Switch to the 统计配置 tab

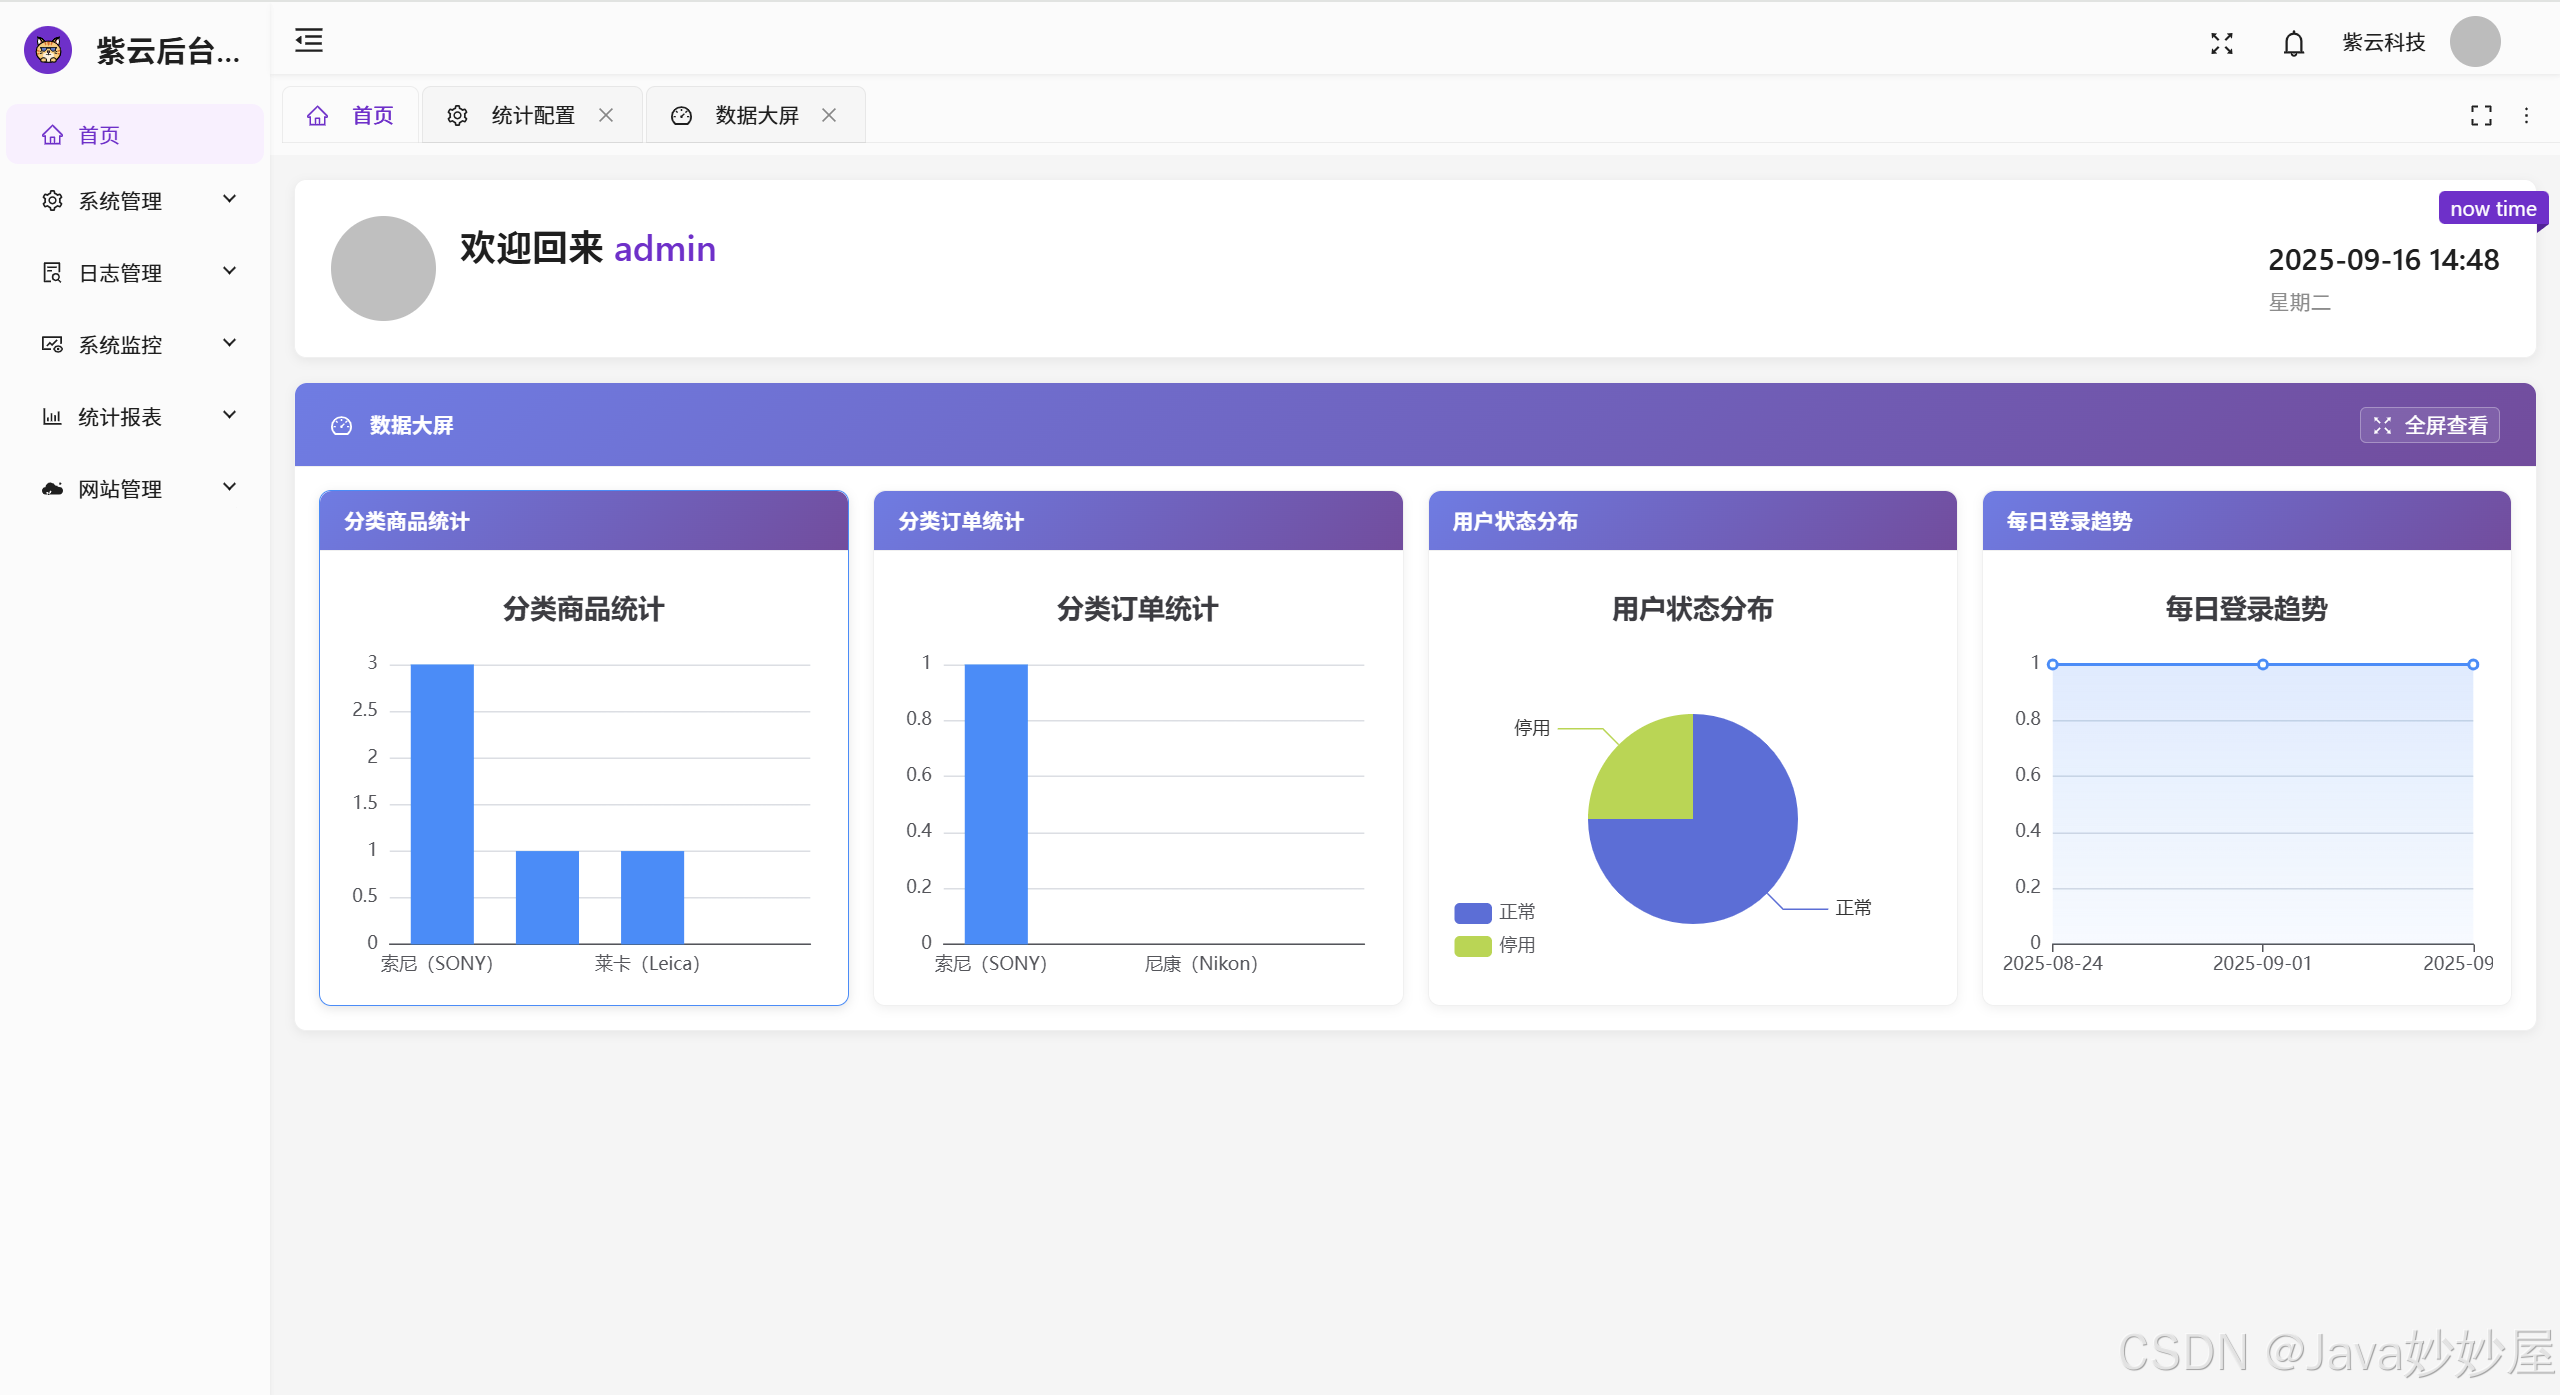coord(532,115)
